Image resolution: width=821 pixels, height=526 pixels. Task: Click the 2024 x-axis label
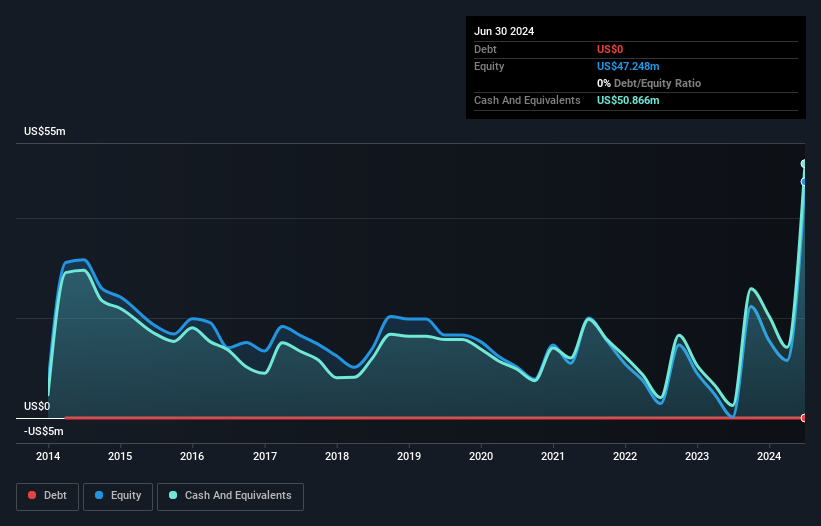[x=769, y=456]
